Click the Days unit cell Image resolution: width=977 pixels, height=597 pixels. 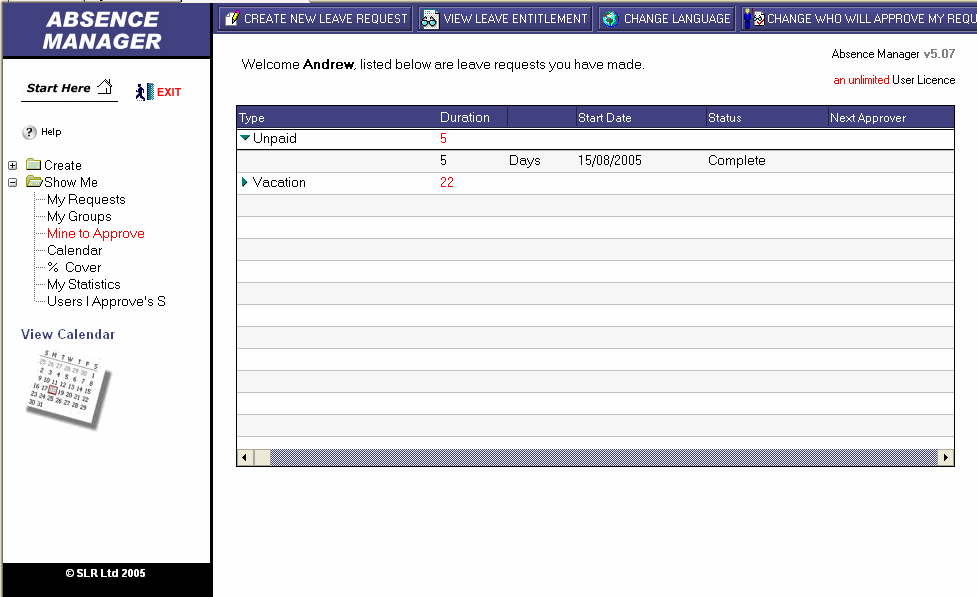pyautogui.click(x=525, y=160)
